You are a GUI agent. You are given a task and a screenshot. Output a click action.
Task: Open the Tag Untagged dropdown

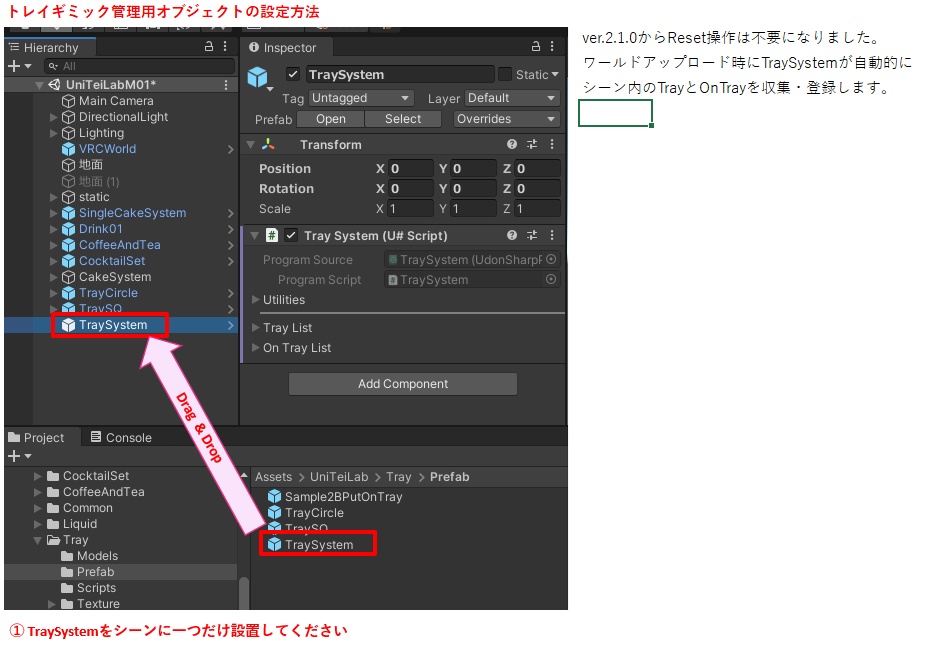(x=361, y=98)
